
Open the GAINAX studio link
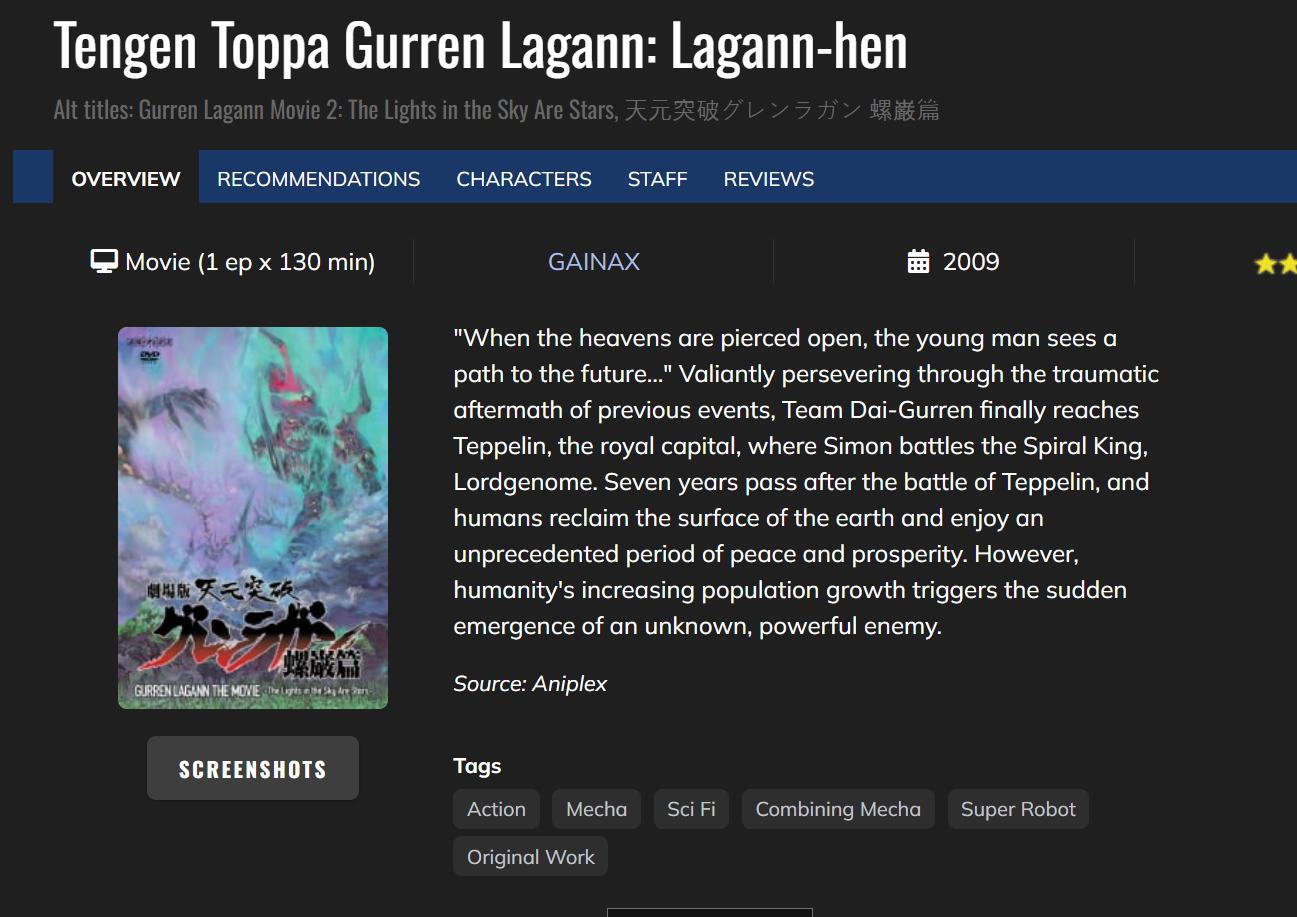pos(594,262)
